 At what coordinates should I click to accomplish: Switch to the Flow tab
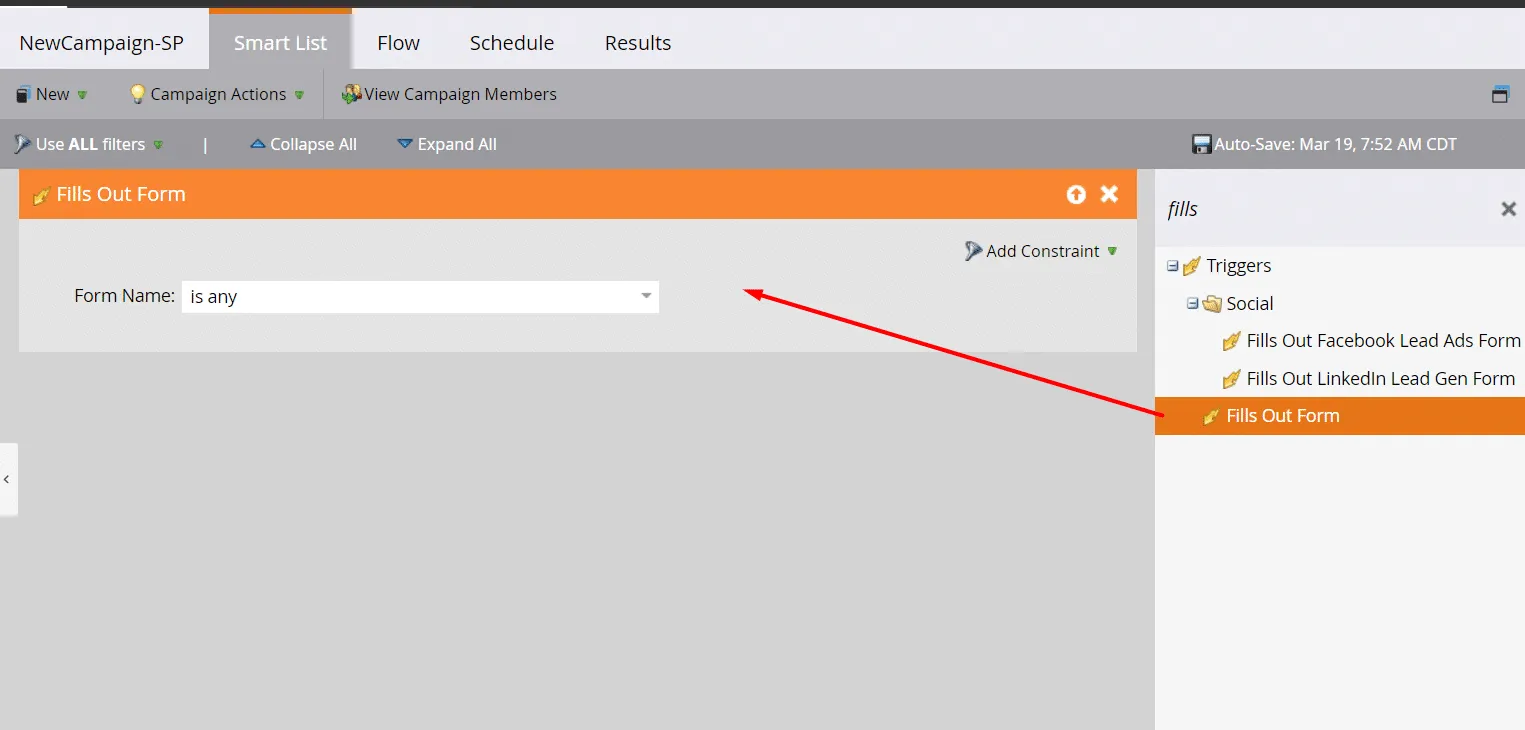pyautogui.click(x=398, y=43)
